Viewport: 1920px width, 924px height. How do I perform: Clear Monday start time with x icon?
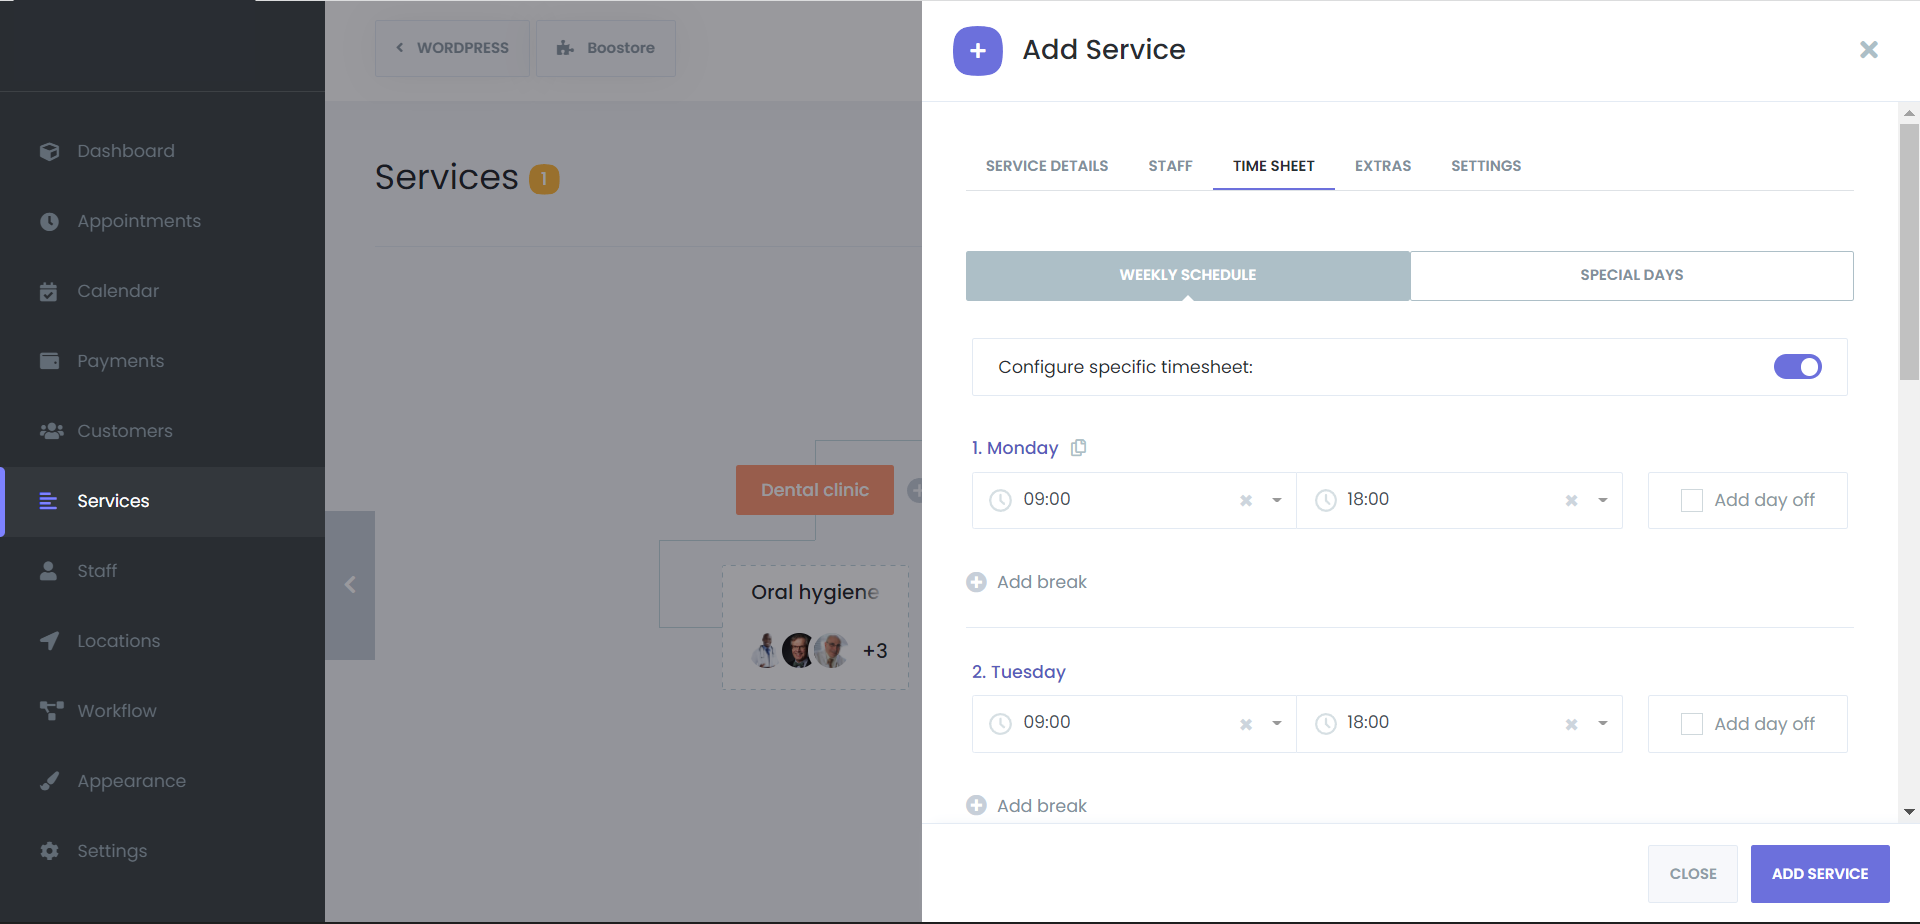tap(1246, 501)
